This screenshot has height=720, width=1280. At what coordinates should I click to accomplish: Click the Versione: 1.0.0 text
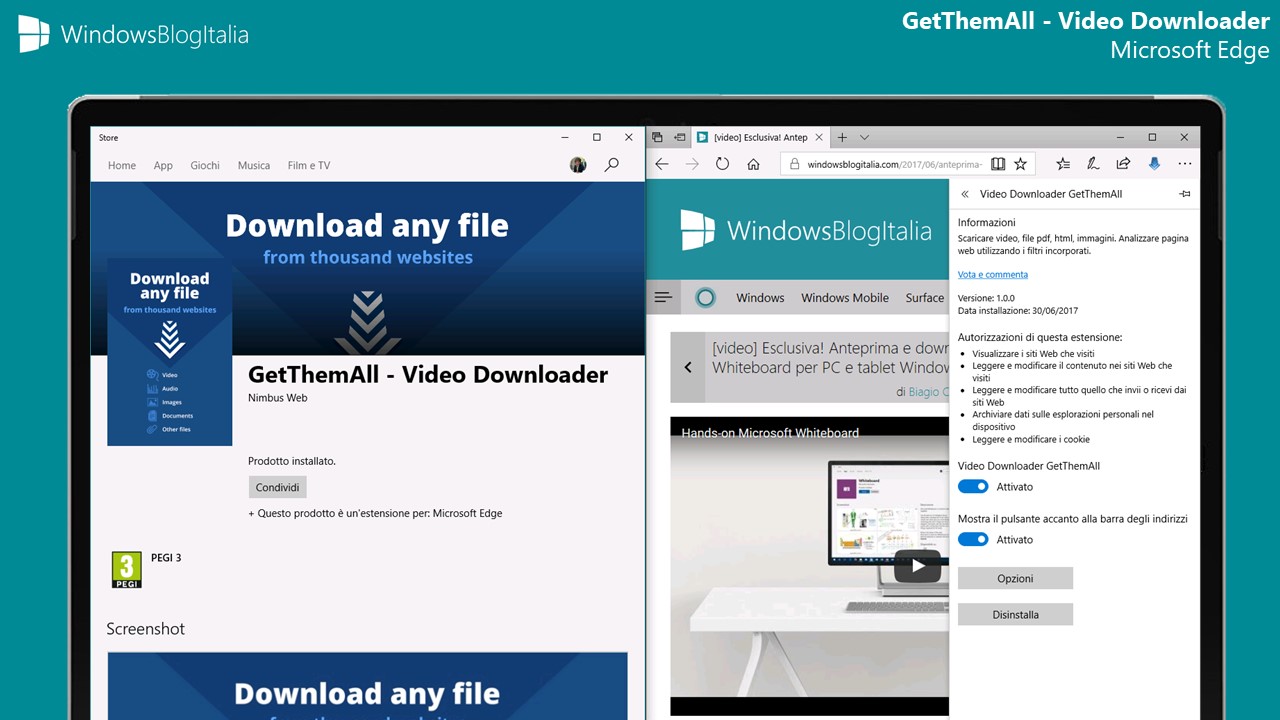click(986, 298)
